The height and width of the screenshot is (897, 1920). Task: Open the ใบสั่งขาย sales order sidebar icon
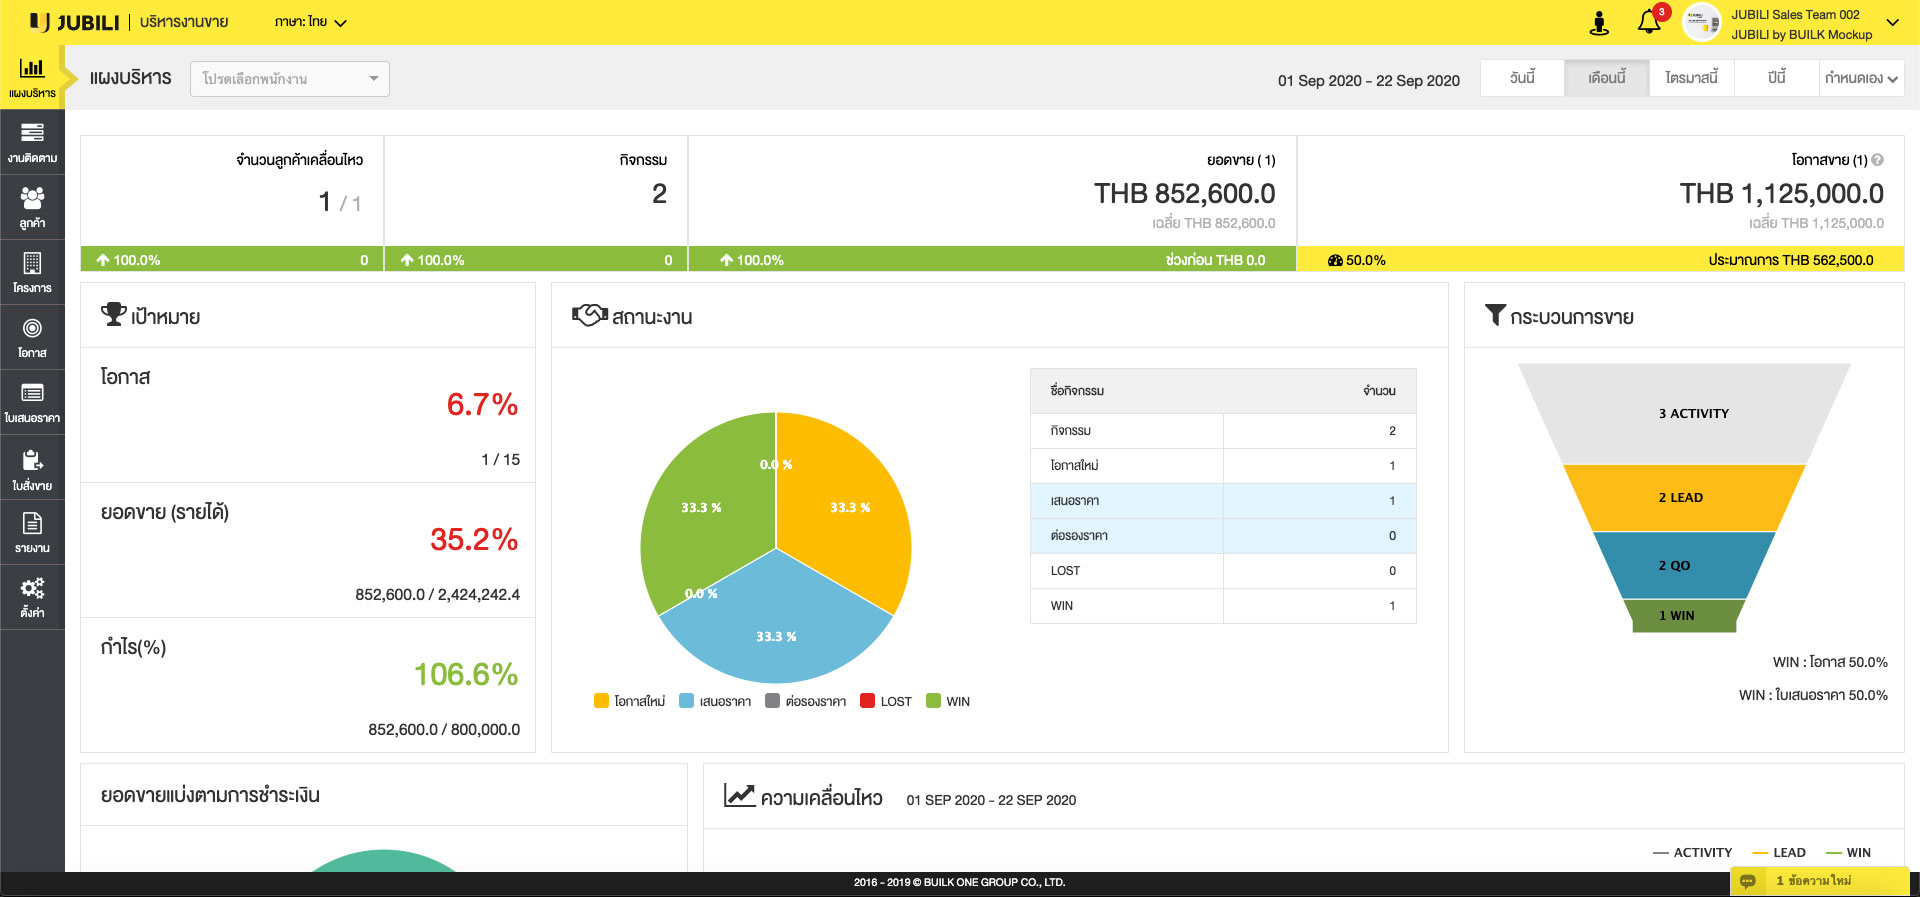(32, 468)
